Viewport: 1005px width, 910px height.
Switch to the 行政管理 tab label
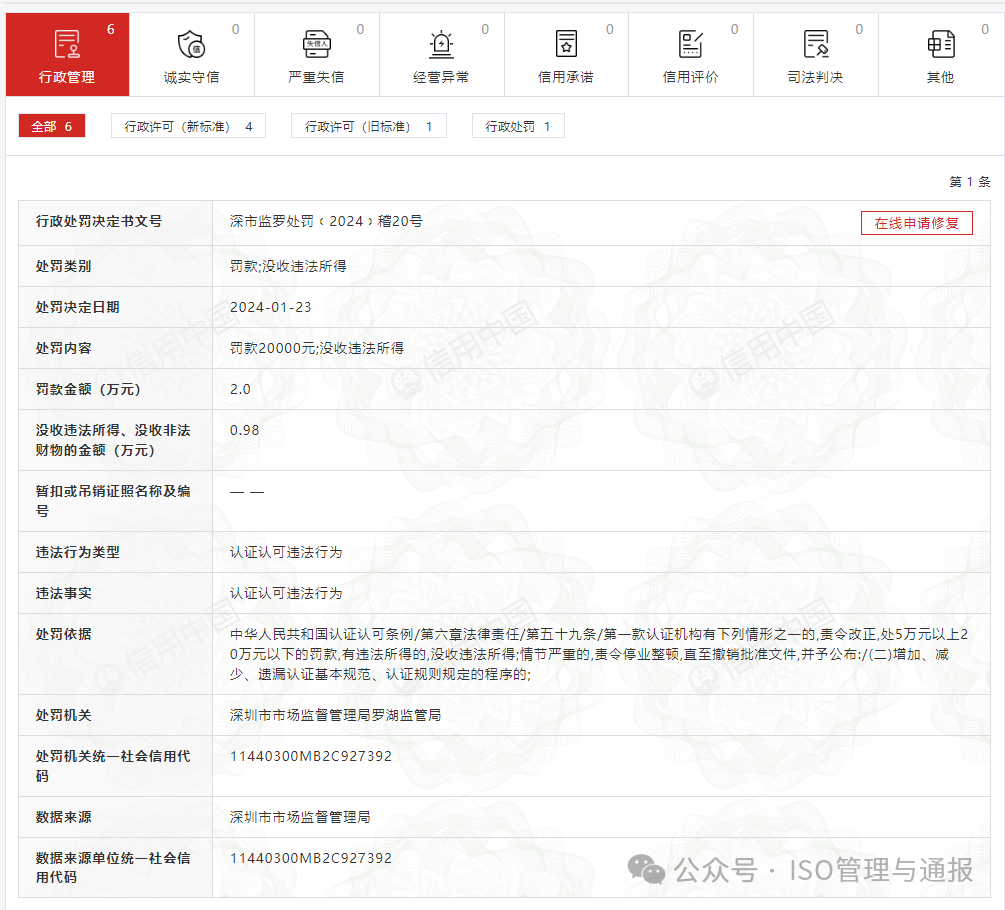[67, 78]
